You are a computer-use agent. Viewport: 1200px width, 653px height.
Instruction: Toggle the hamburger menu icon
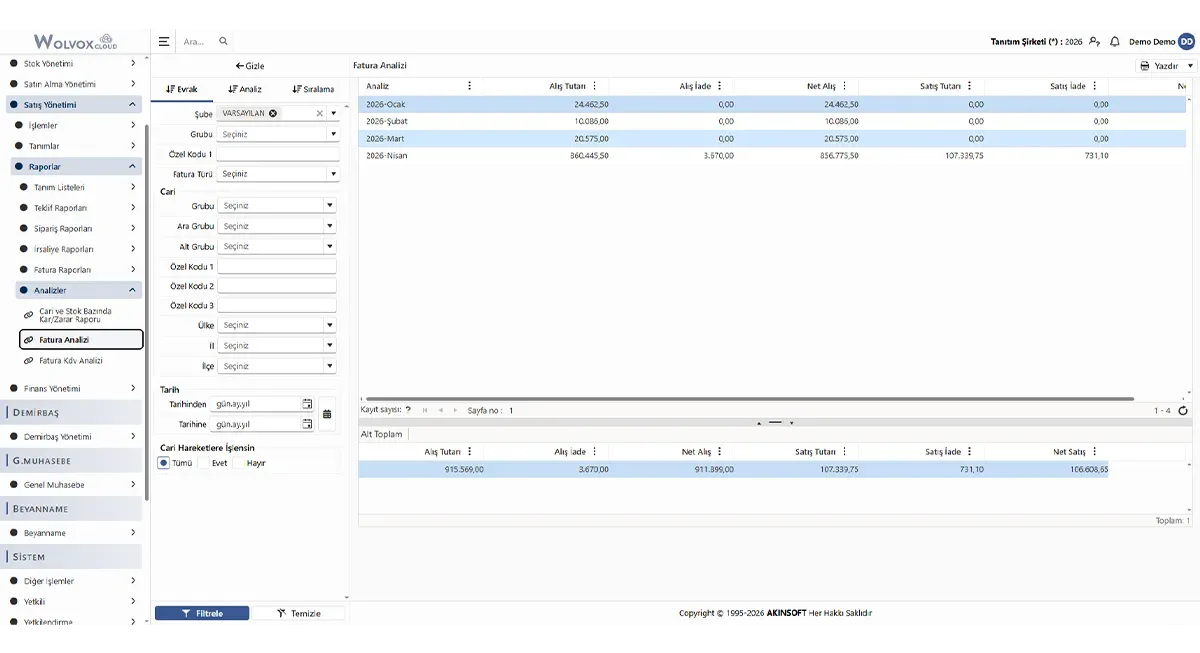164,41
